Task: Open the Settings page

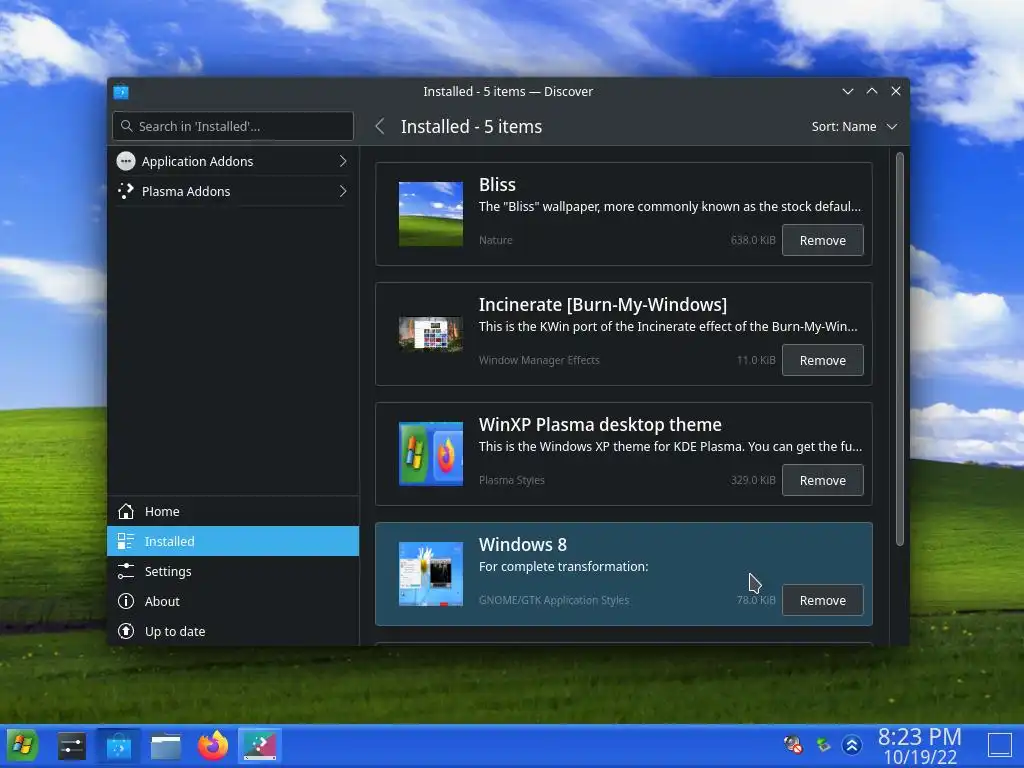Action: [233, 571]
